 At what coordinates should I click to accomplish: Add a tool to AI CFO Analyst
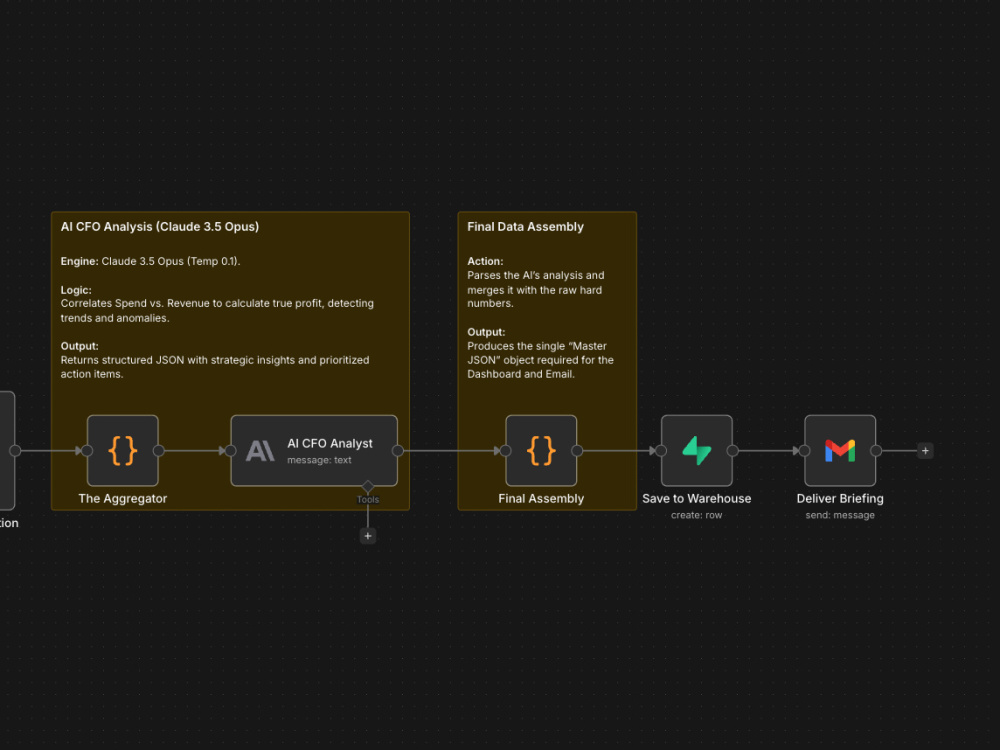tap(368, 536)
